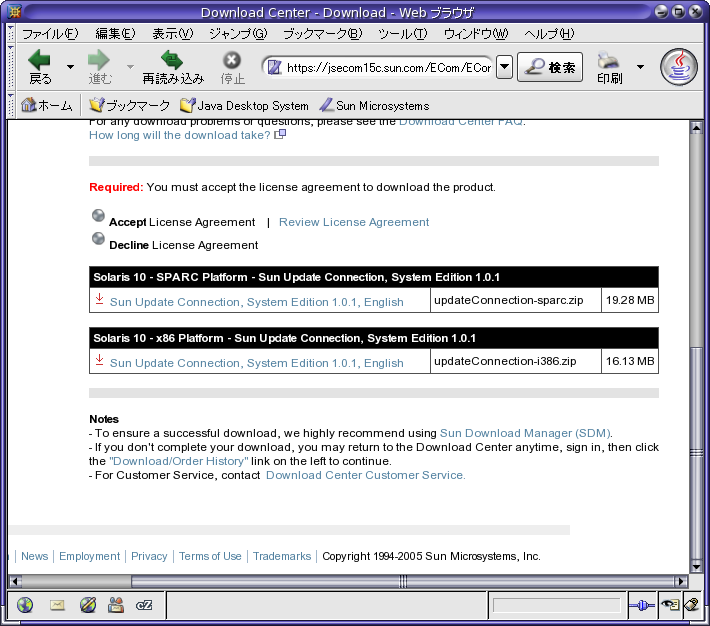Click red download arrow for SPARC edition
The width and height of the screenshot is (710, 626).
pos(100,299)
